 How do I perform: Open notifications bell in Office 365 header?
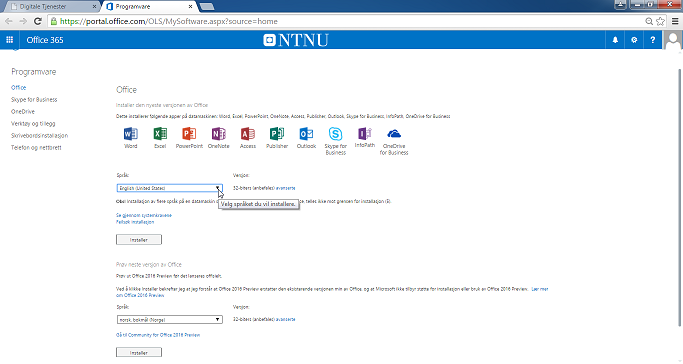pyautogui.click(x=615, y=40)
